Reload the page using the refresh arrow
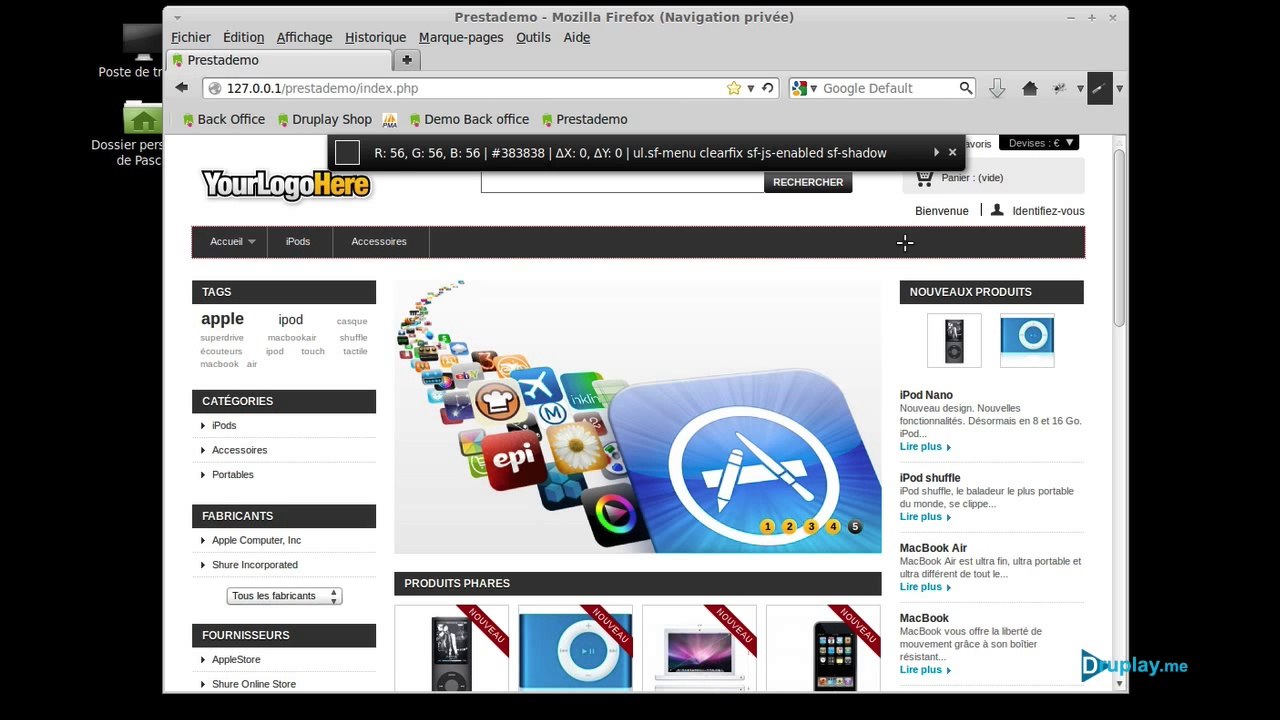1280x720 pixels. (767, 88)
